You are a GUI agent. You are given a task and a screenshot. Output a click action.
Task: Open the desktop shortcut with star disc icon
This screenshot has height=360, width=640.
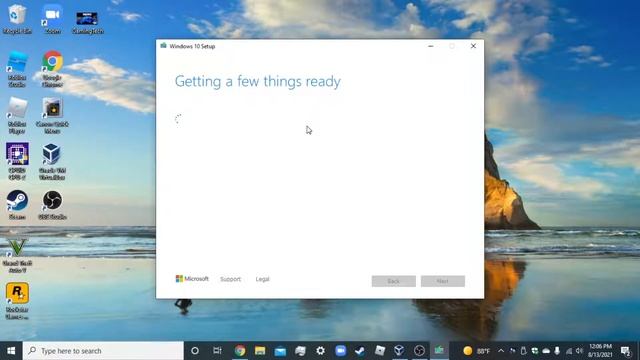(x=52, y=116)
